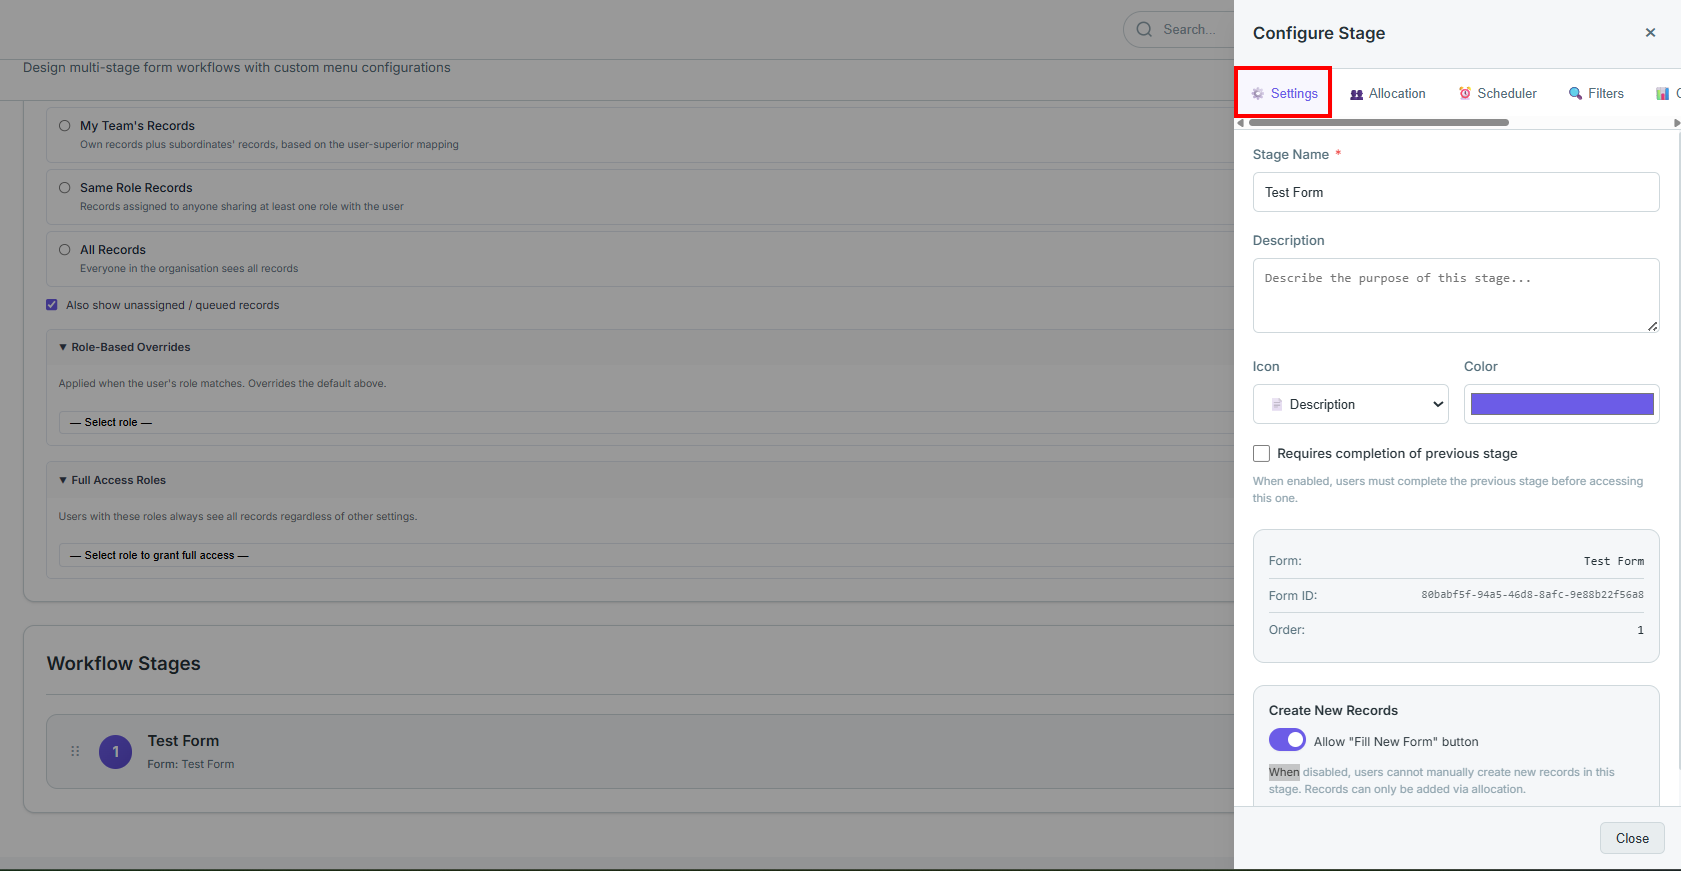Screen dimensions: 1681x871
Task: Open the Icon dropdown showing Description
Action: pos(1351,404)
